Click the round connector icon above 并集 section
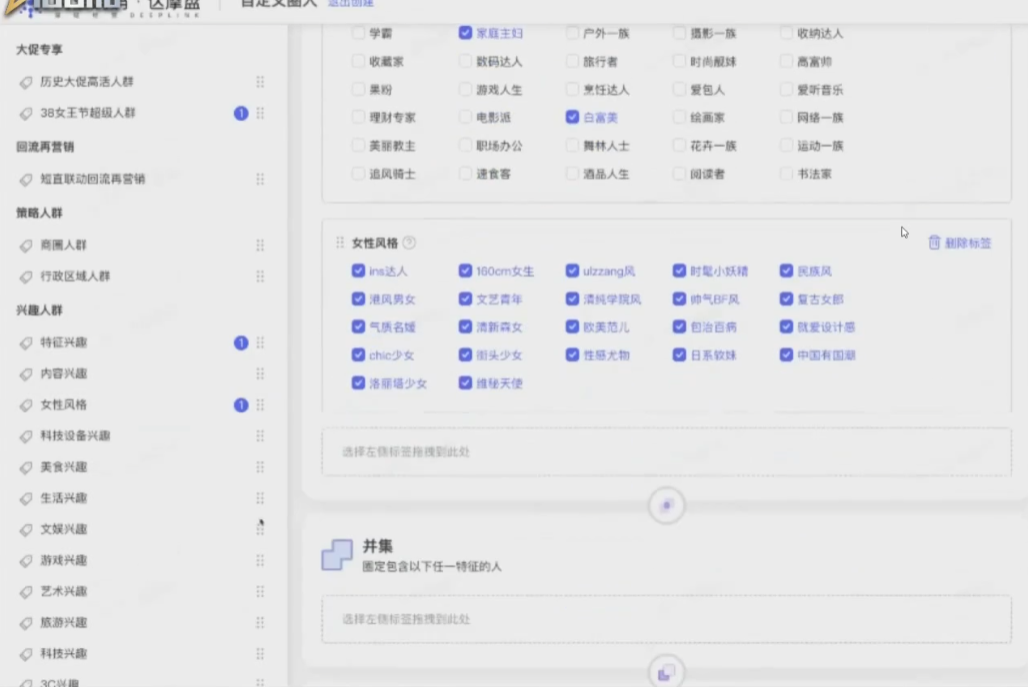Screen dimensions: 1028x687 (x=666, y=506)
